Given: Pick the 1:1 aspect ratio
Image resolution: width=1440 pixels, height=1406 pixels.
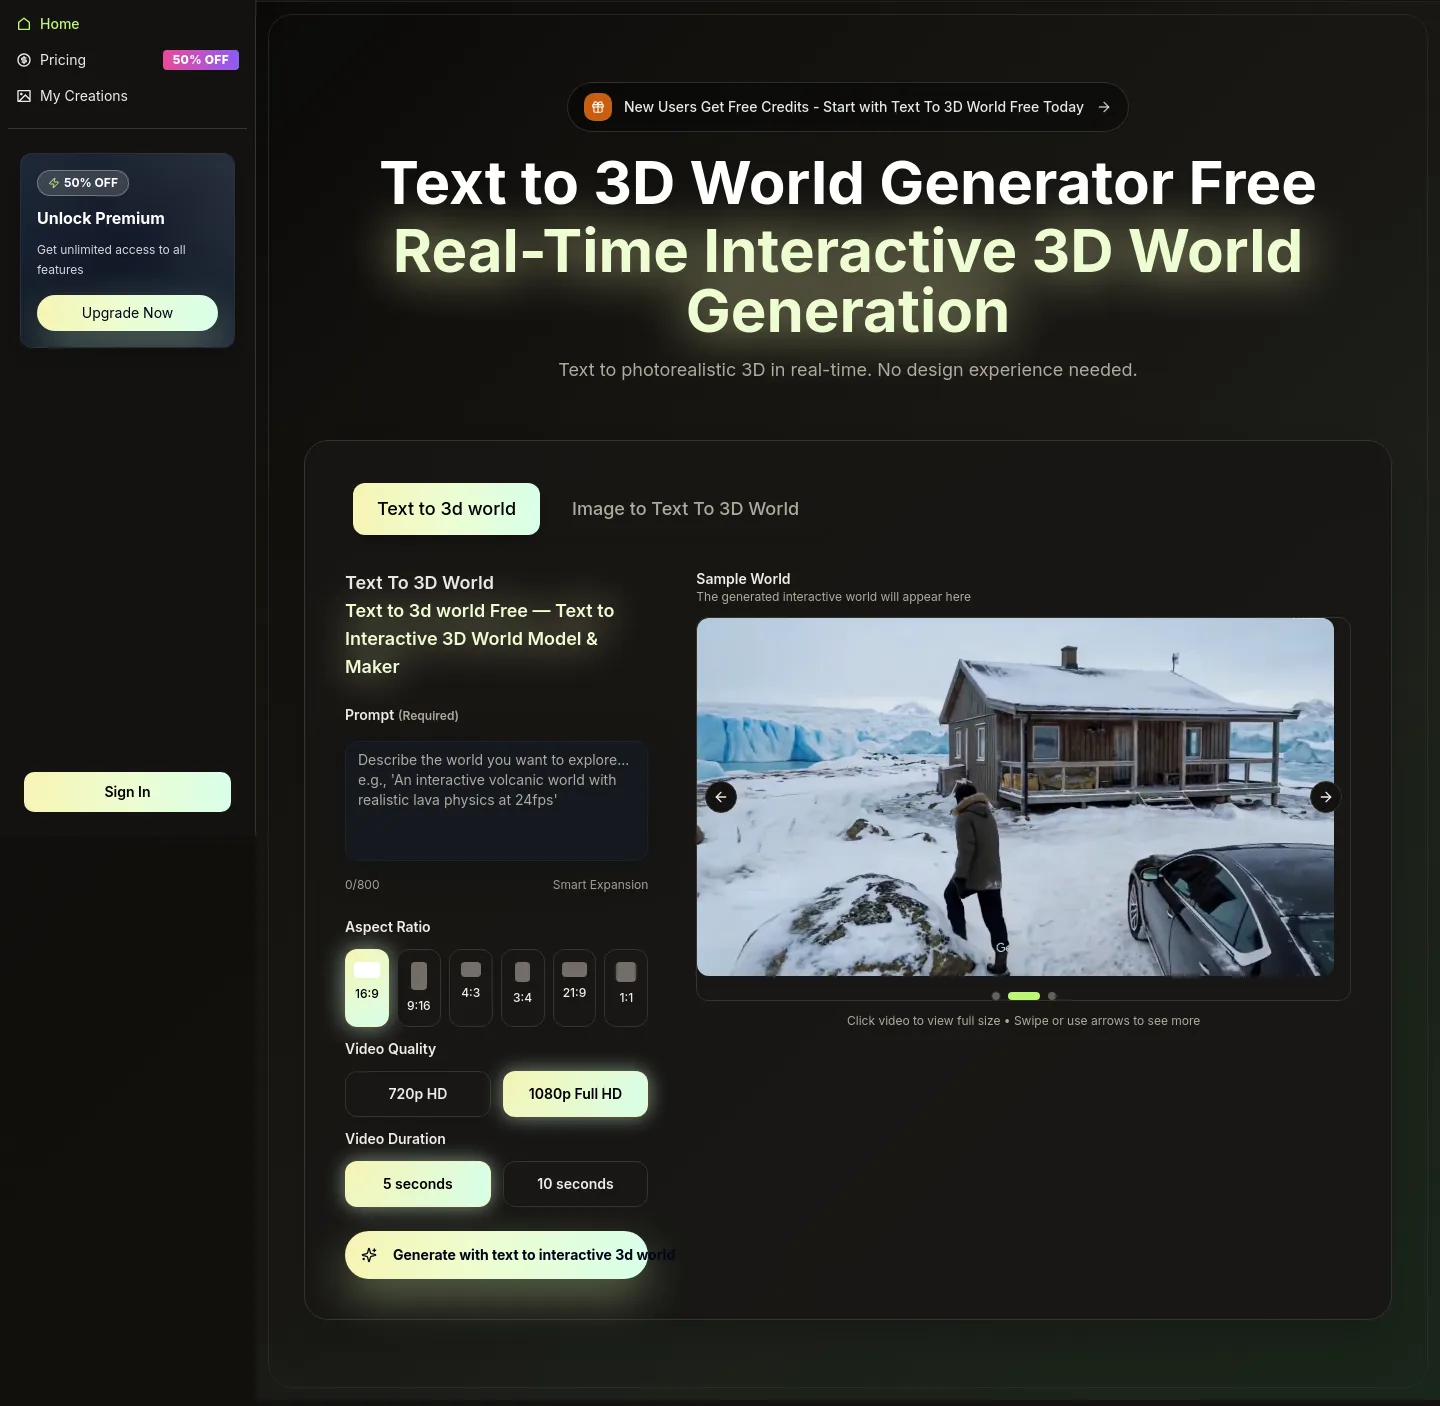Looking at the screenshot, I should 626,988.
